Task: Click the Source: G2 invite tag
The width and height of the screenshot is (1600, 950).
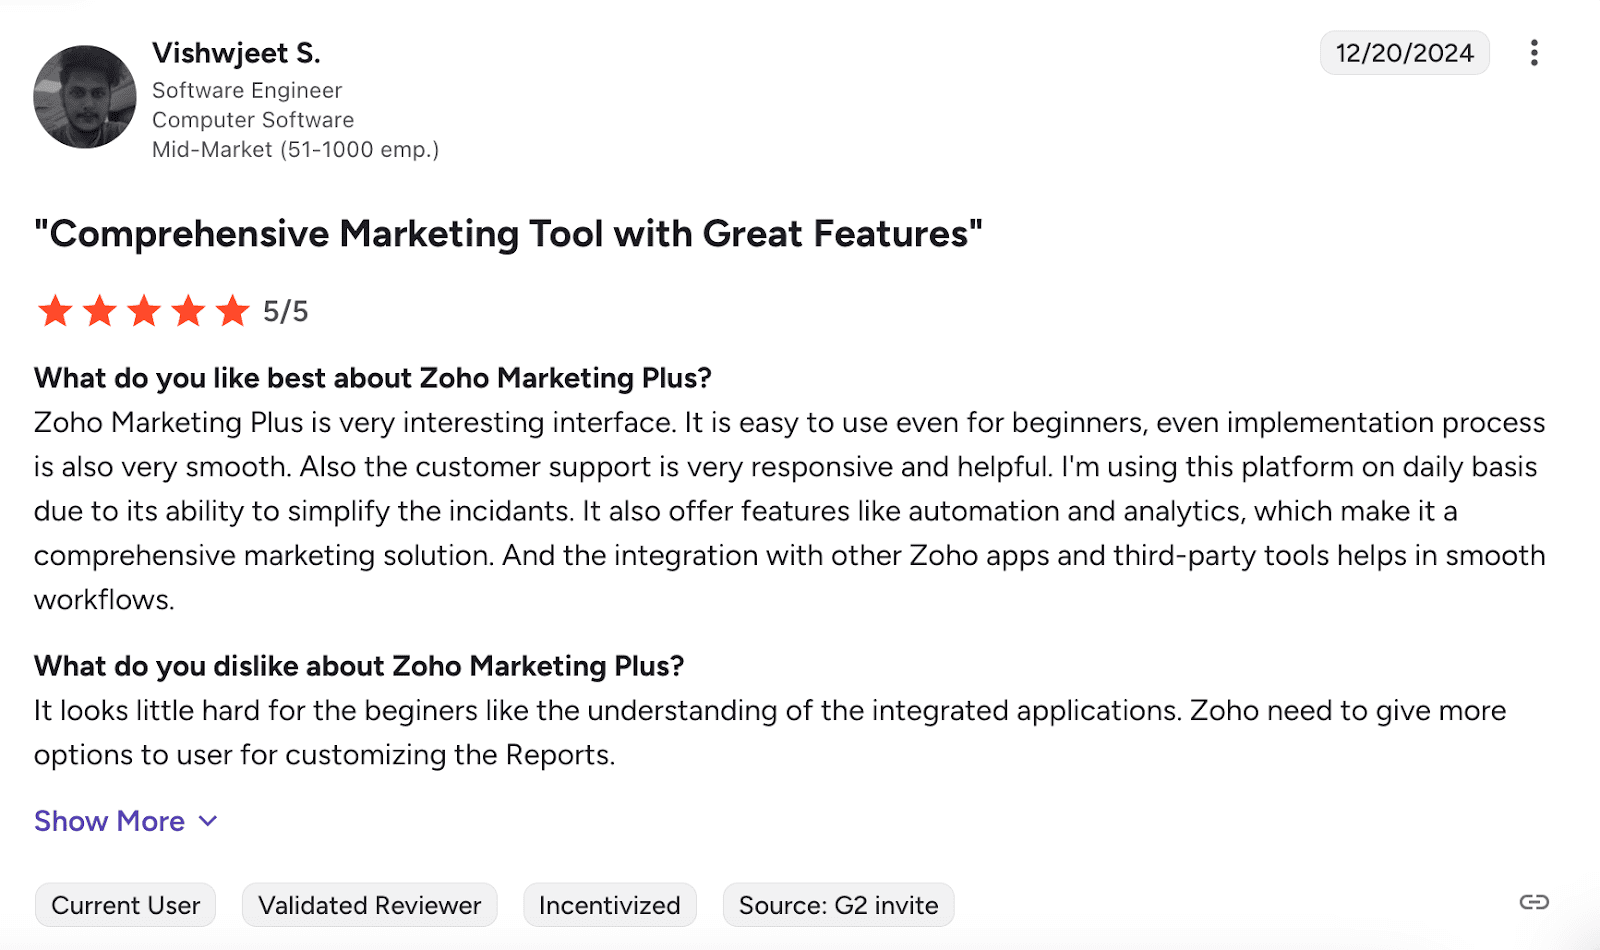Action: (838, 905)
